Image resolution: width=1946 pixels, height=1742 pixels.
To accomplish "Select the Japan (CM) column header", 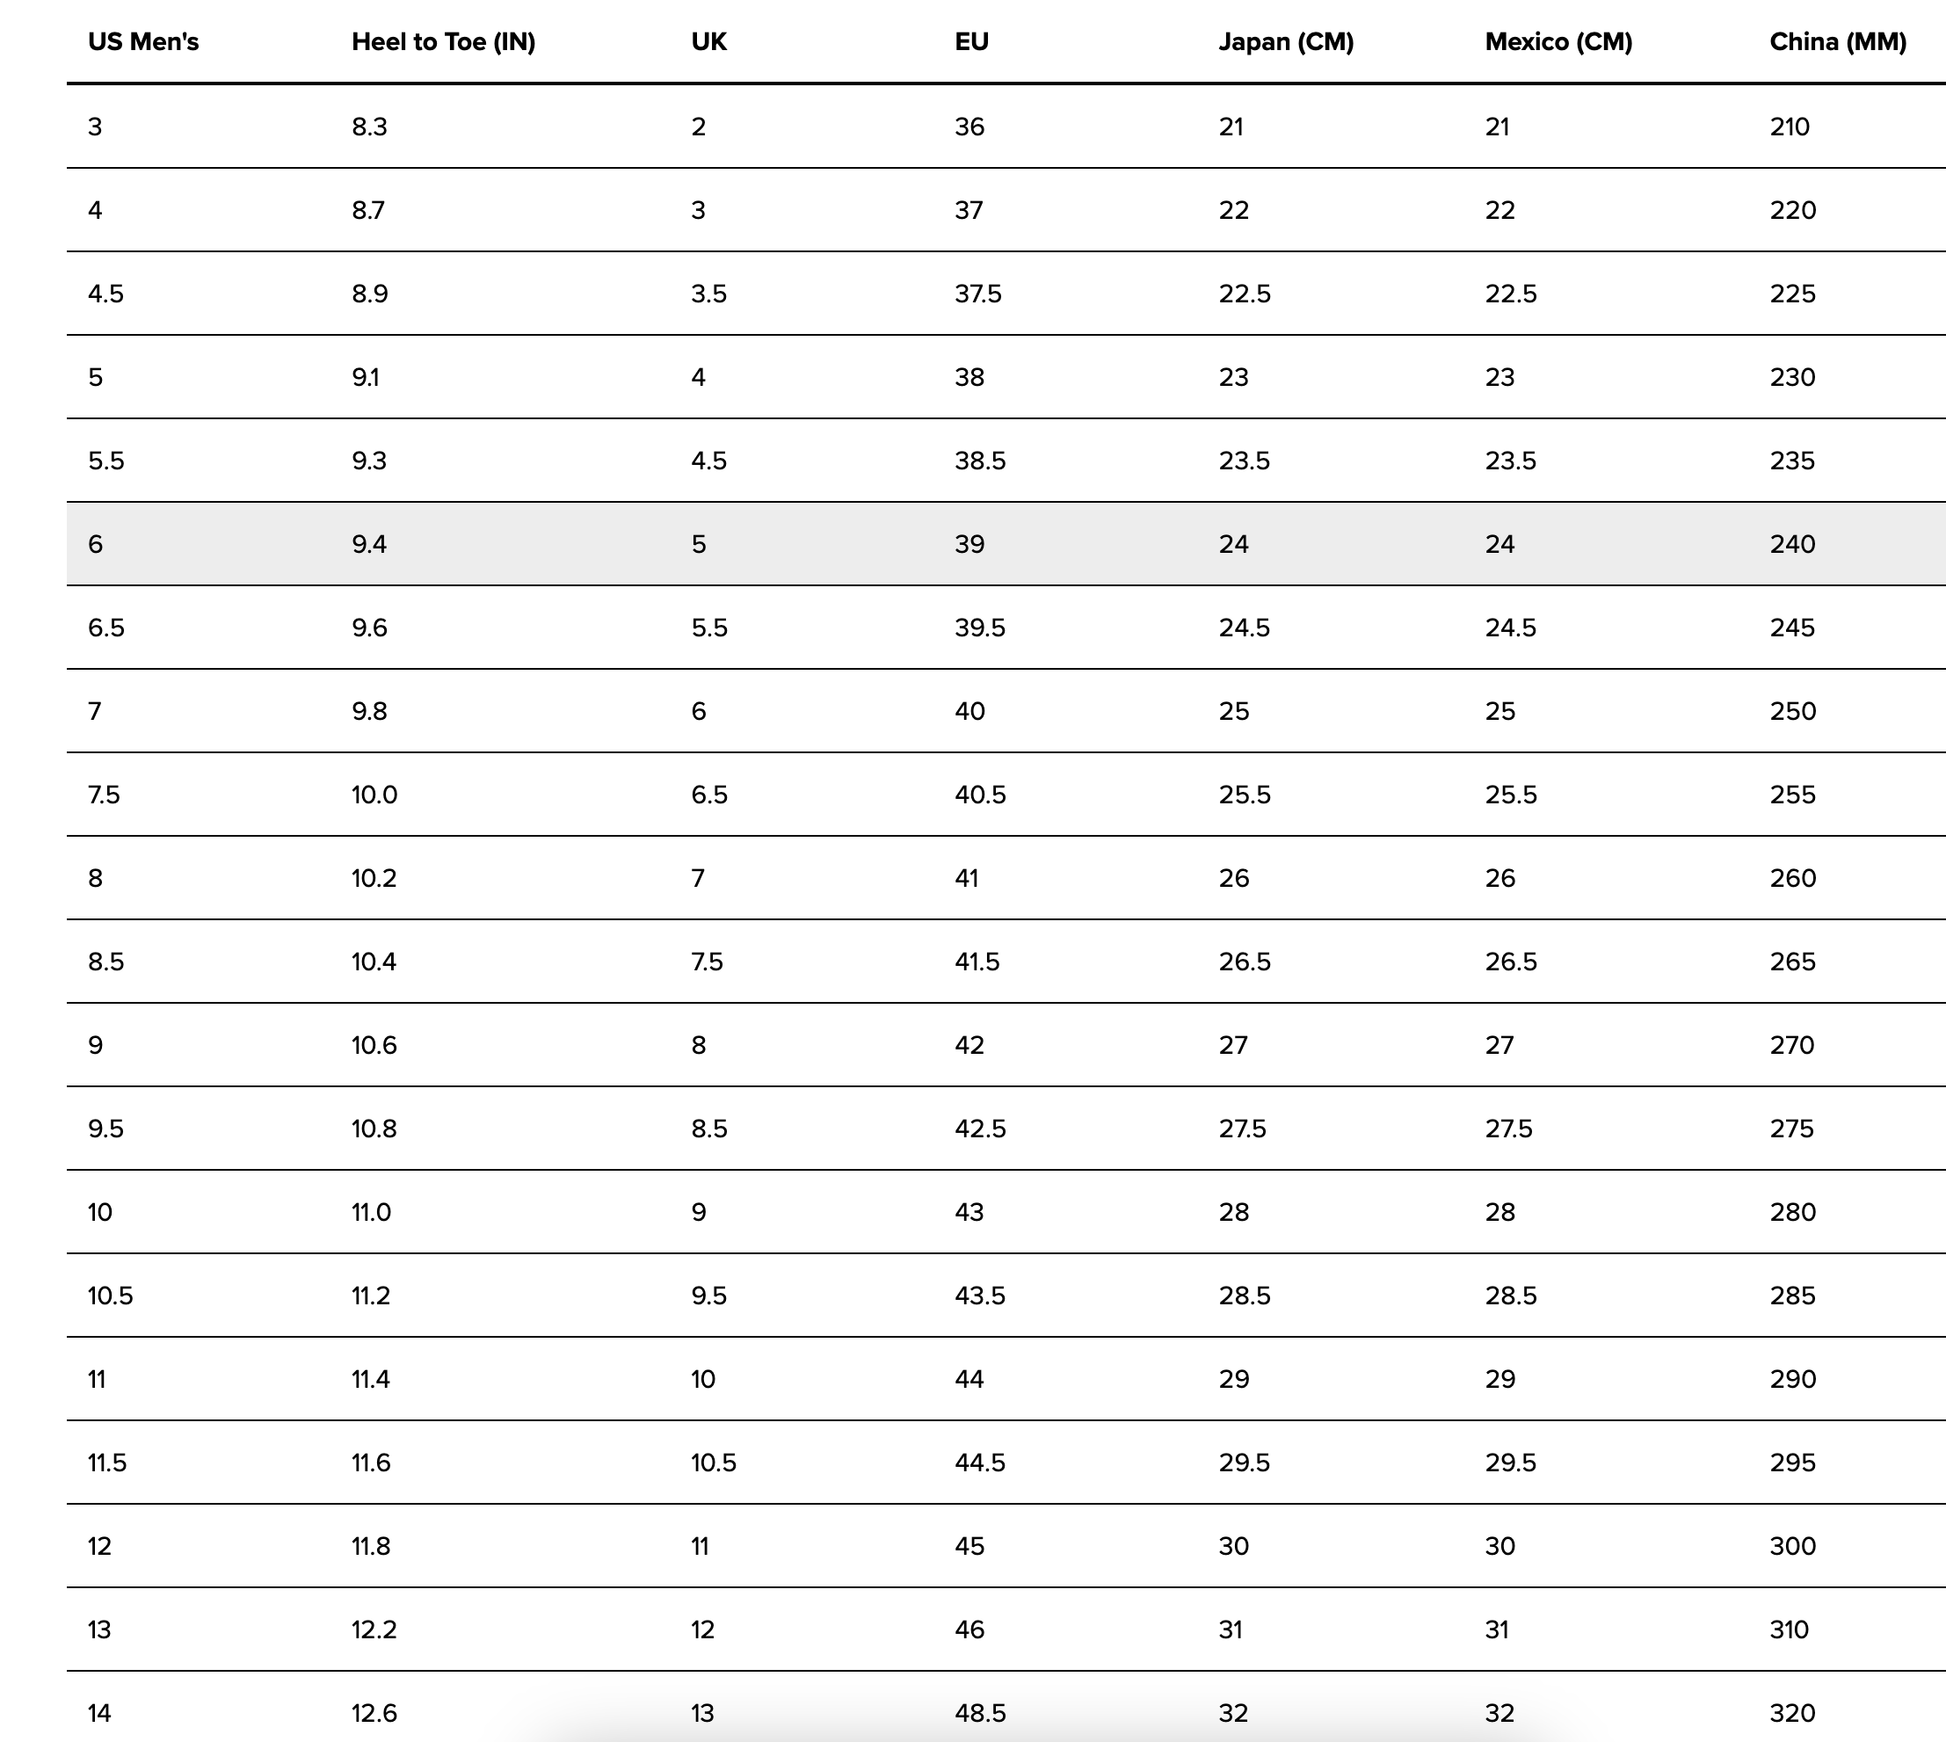I will click(x=1286, y=42).
